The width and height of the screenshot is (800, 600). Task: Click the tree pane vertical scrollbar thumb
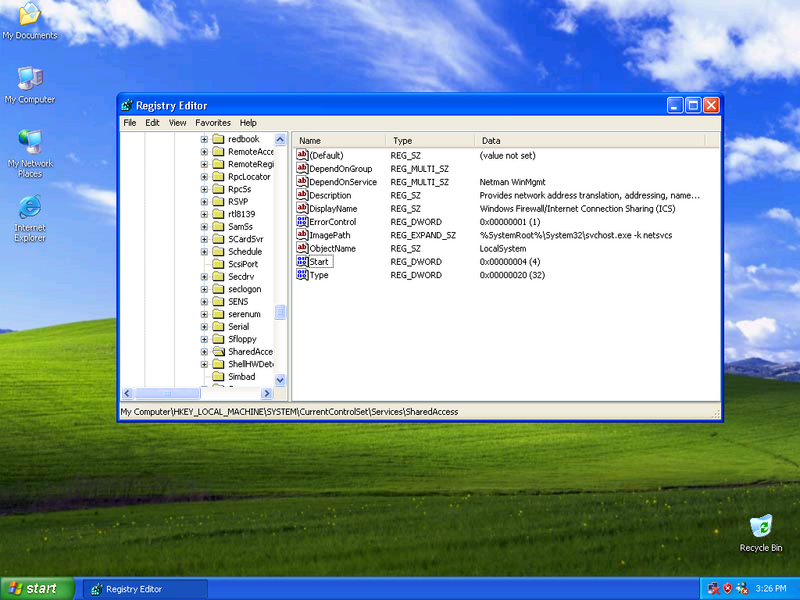[x=280, y=312]
